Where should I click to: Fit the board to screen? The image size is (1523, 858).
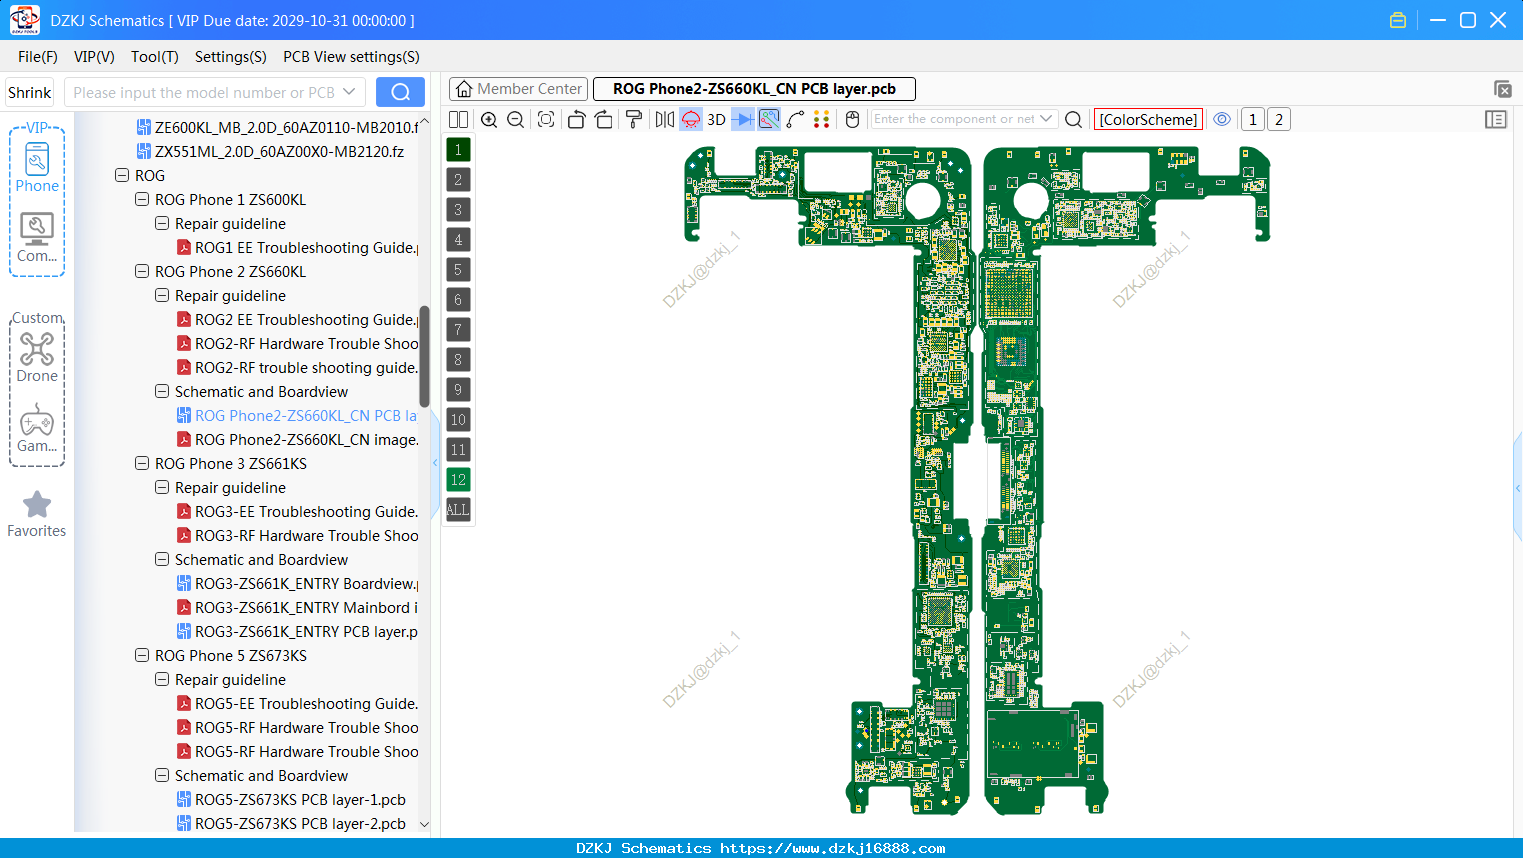(546, 120)
